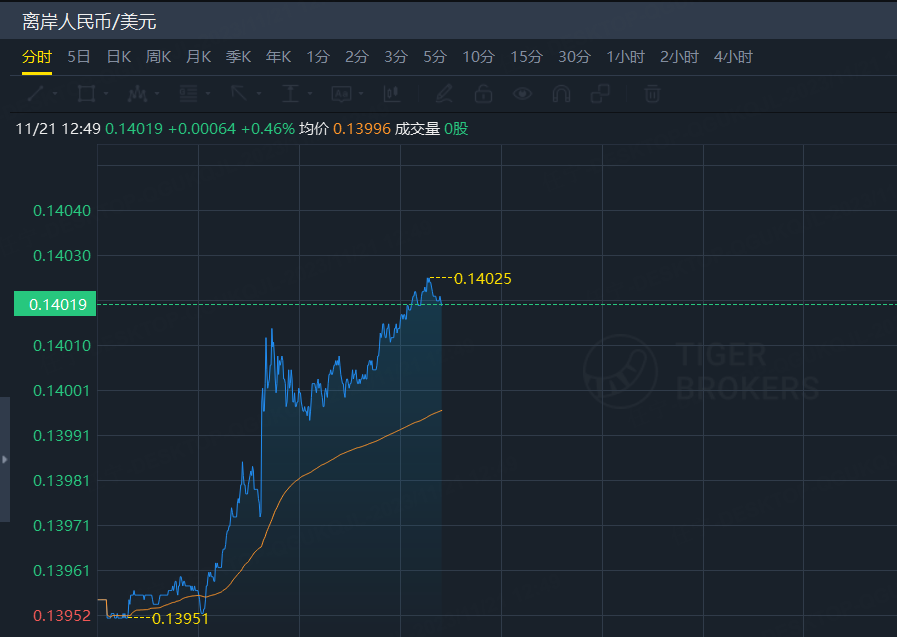This screenshot has height=637, width=897.
Task: Select the wave pattern drawing tool
Action: [x=137, y=93]
